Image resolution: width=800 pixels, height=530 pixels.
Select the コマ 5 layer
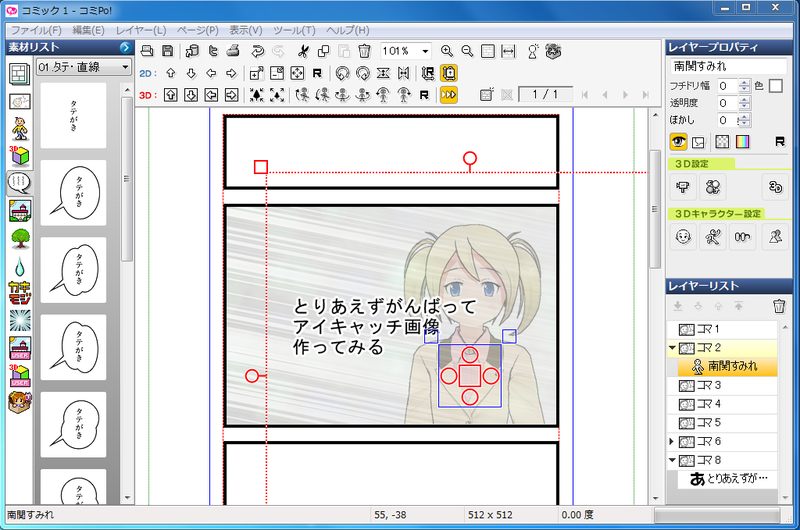pos(722,422)
